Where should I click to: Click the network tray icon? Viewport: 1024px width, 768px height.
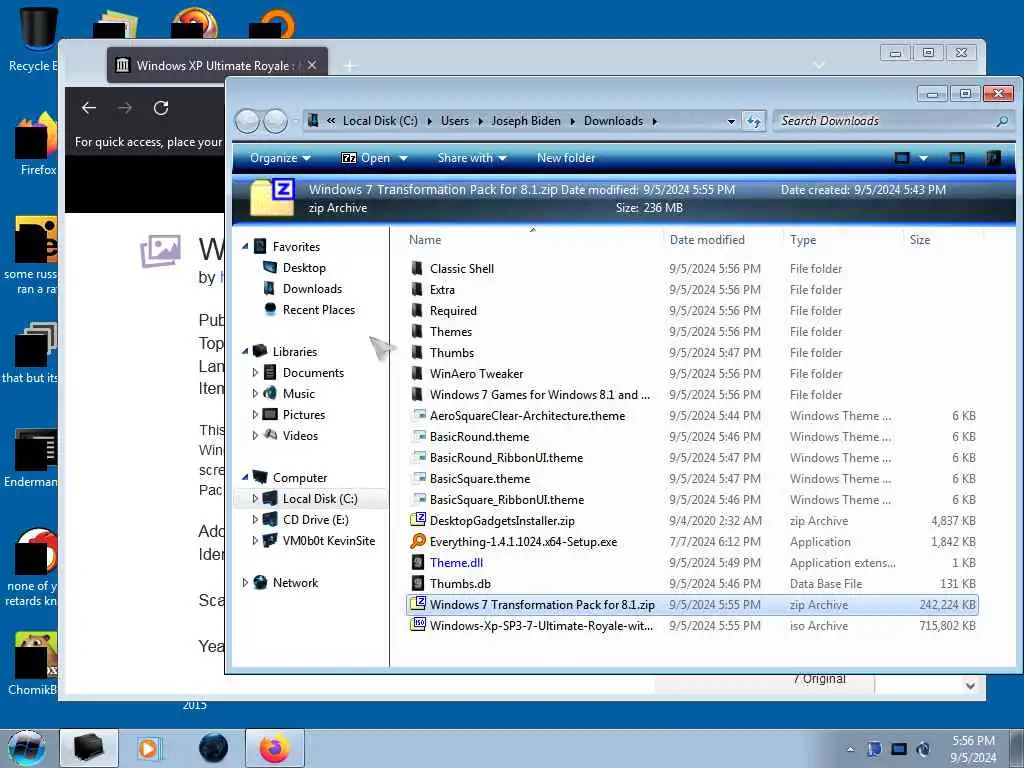point(899,749)
